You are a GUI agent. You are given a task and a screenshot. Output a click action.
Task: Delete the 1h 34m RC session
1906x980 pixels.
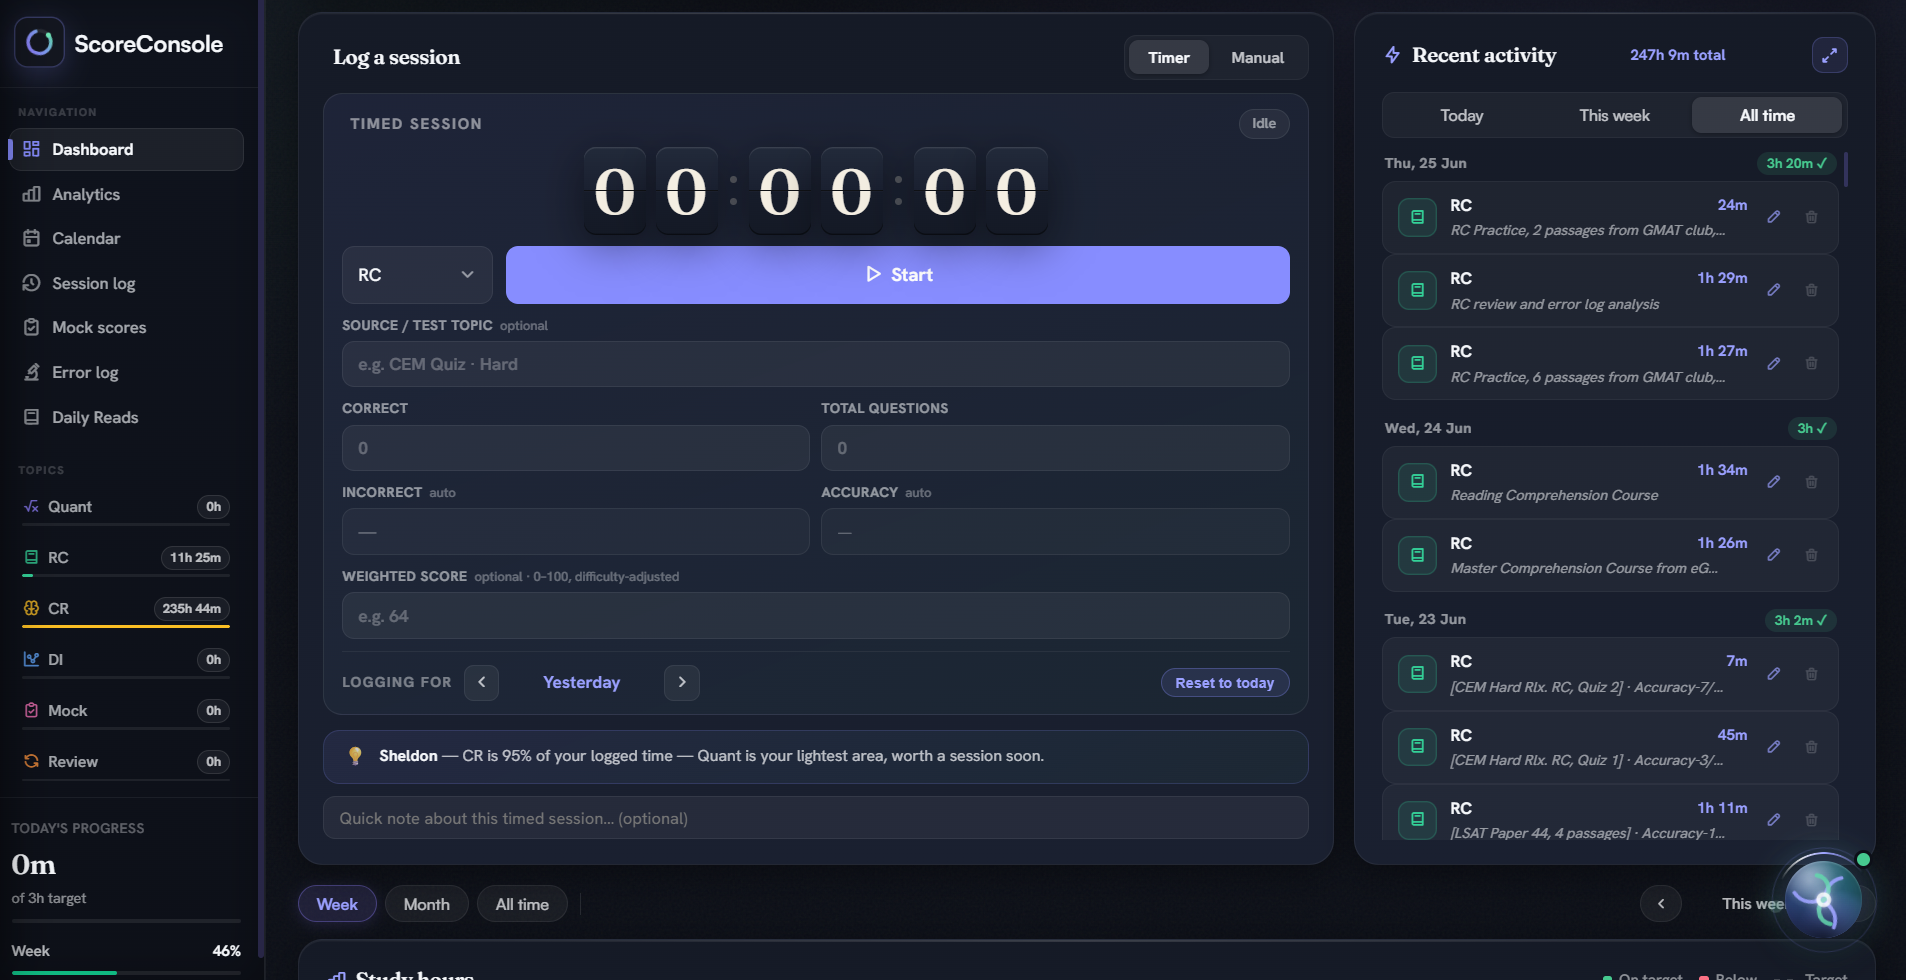(x=1811, y=482)
